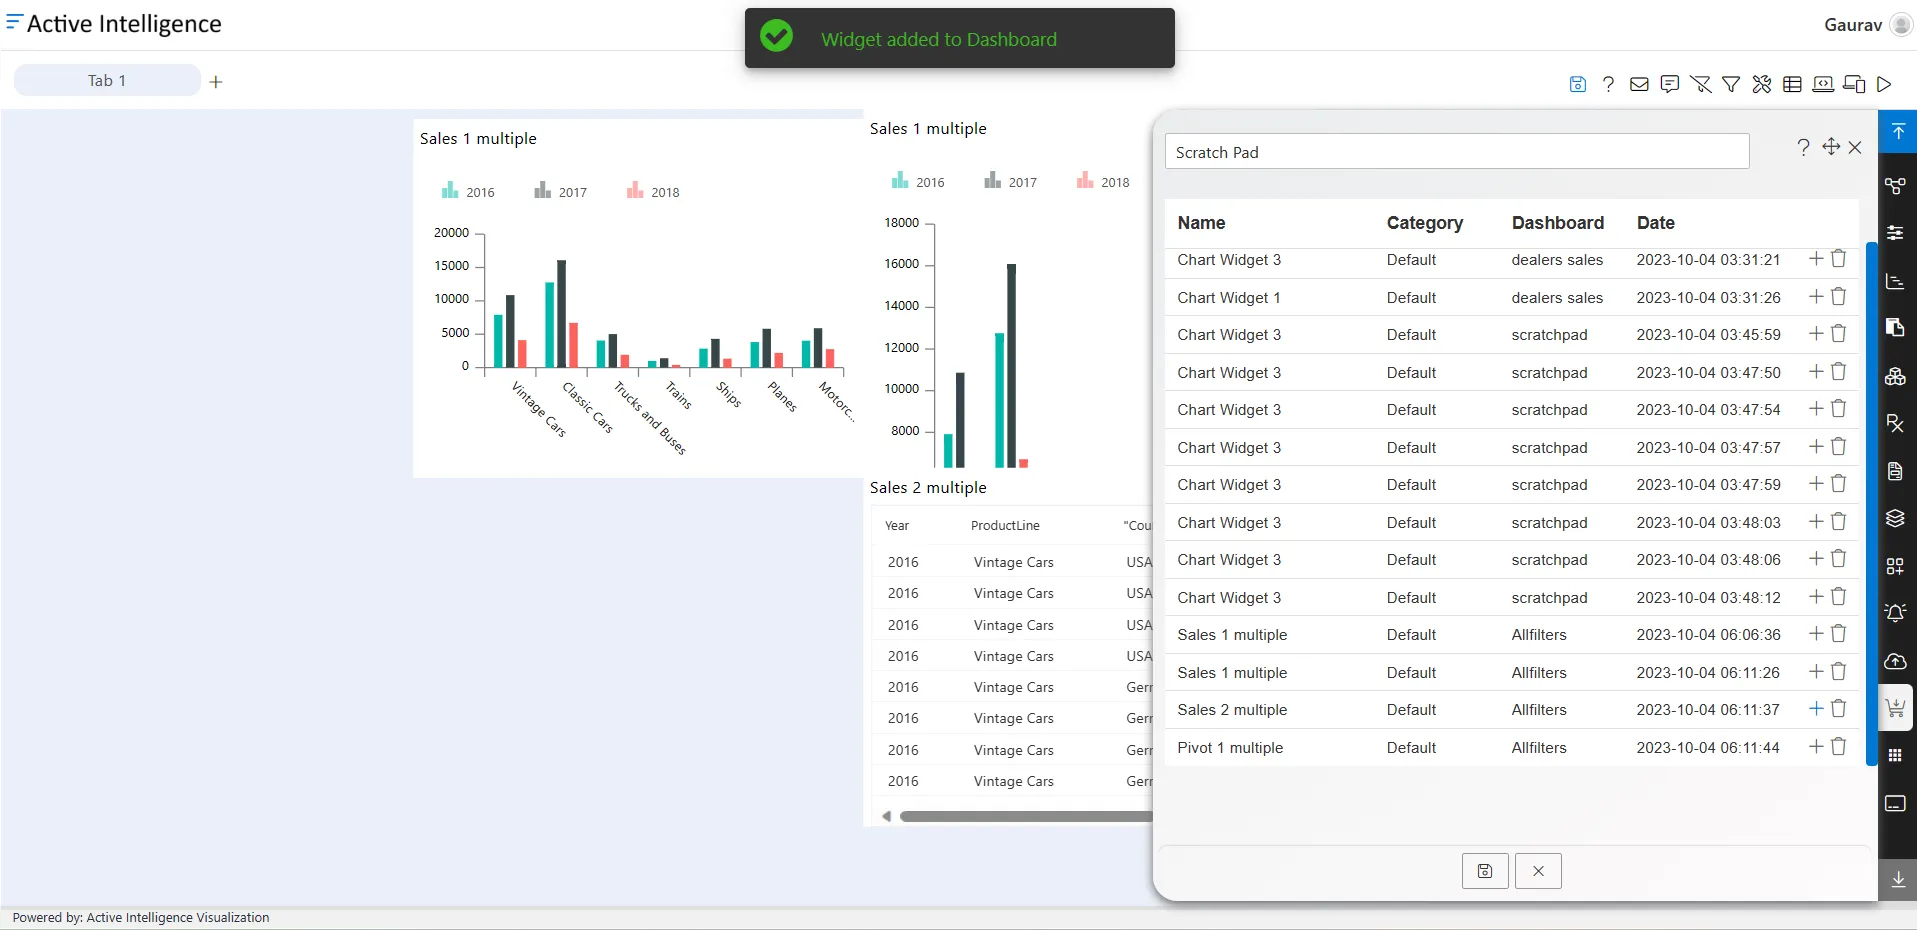Click the layers icon in right sidebar
The width and height of the screenshot is (1917, 930).
click(x=1895, y=518)
